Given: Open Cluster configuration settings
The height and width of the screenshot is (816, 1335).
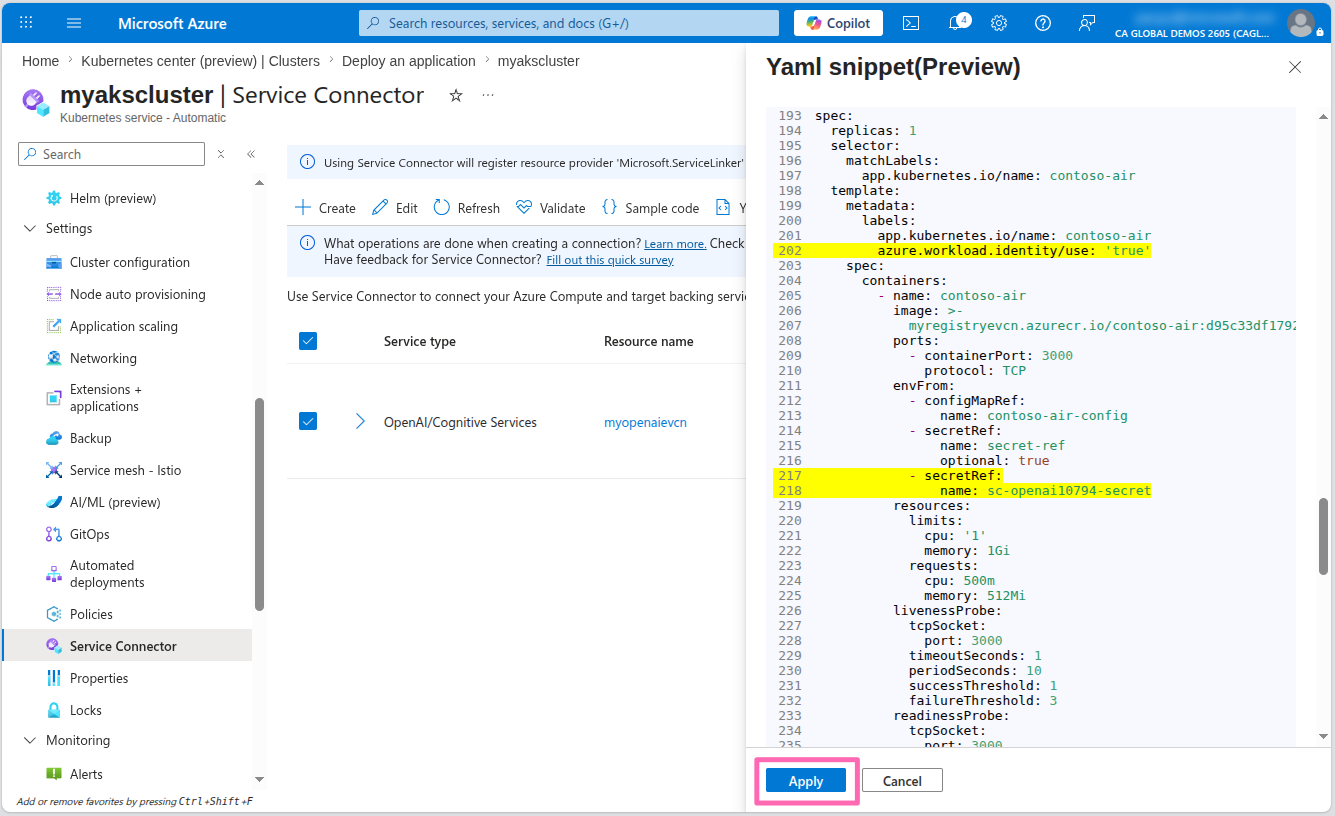Looking at the screenshot, I should coord(130,262).
